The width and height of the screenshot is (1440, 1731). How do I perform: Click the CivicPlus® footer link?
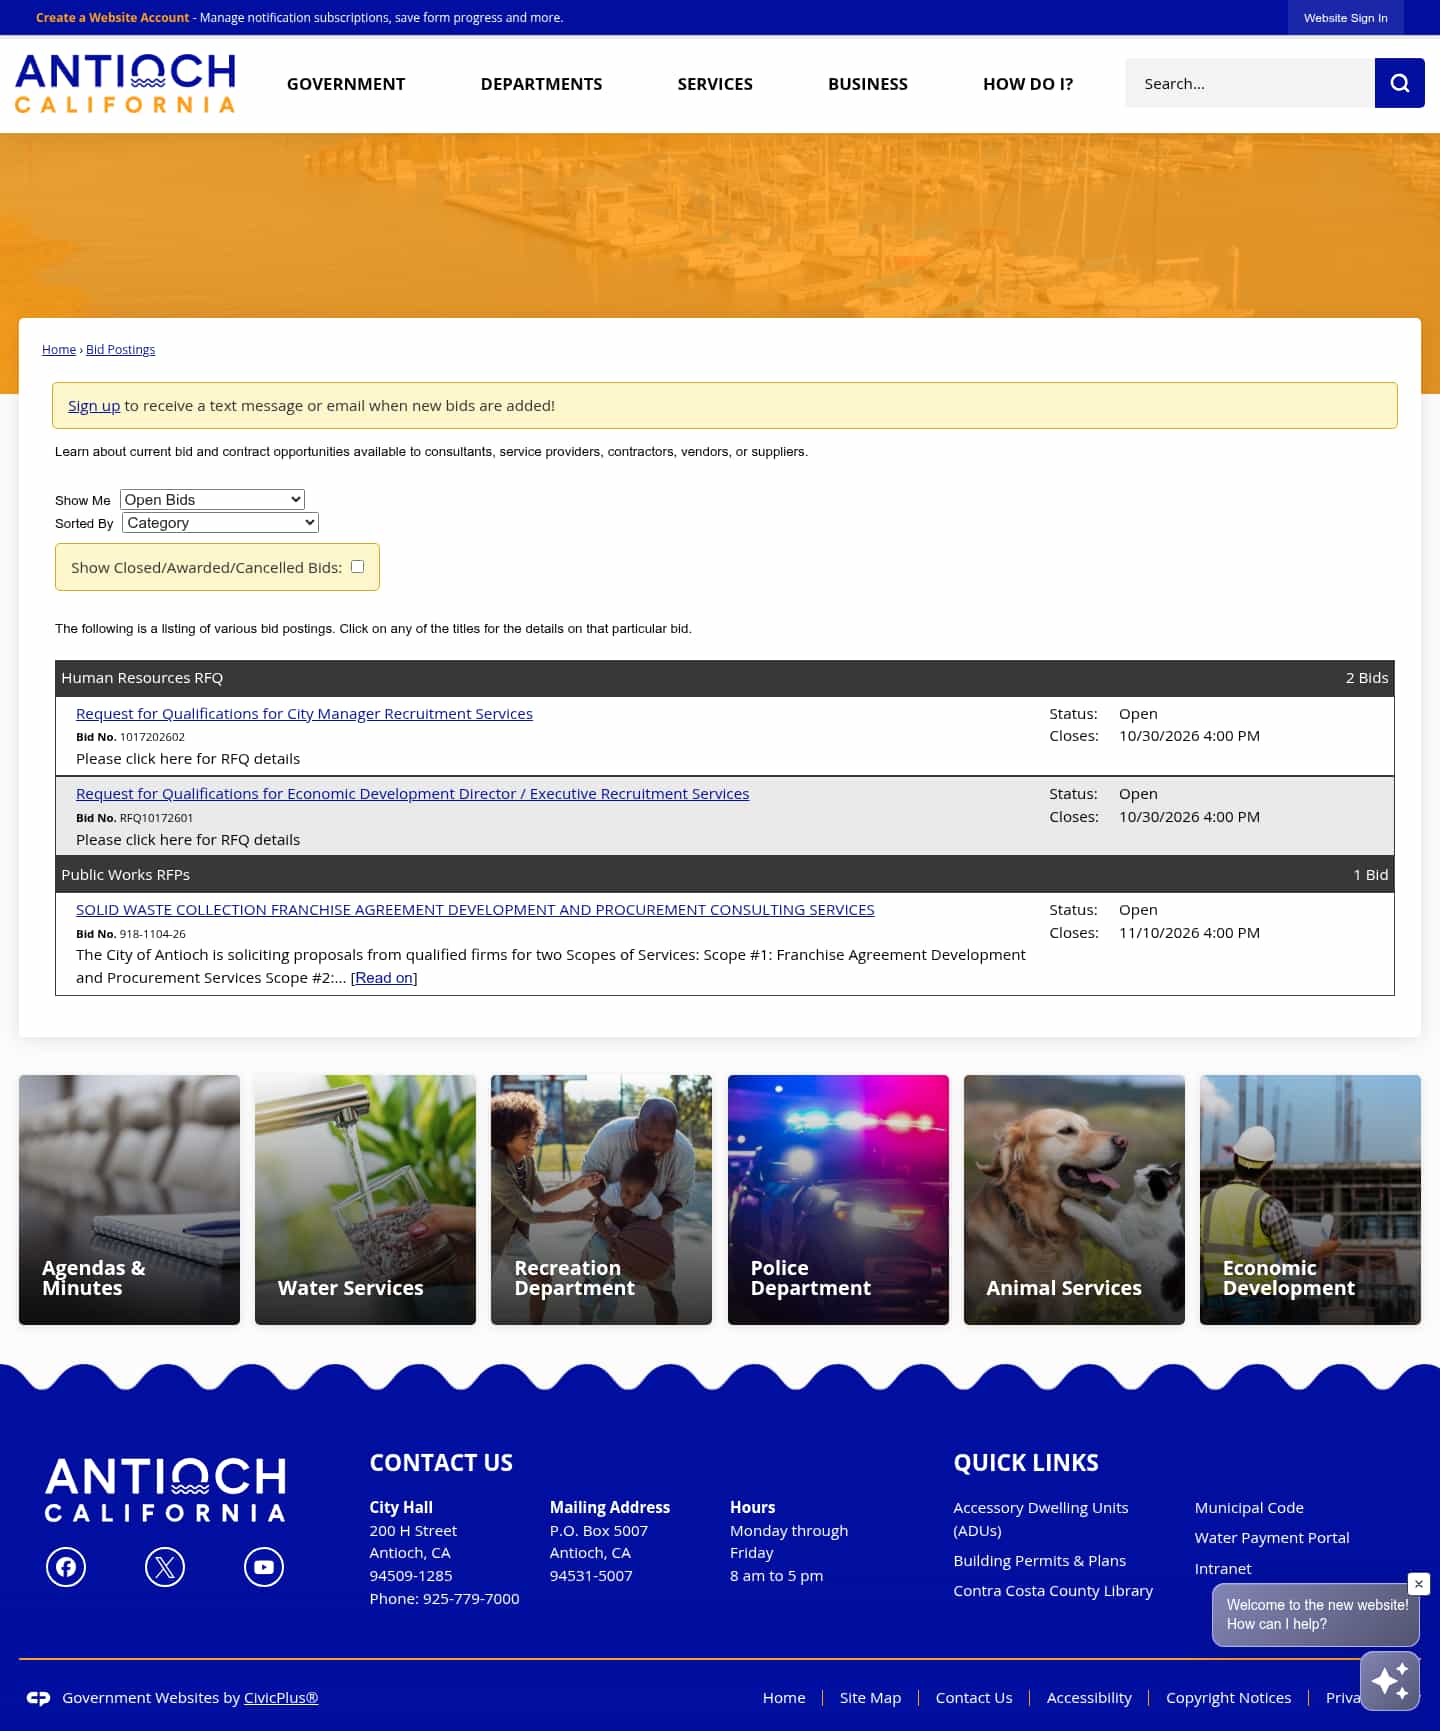[x=281, y=1698]
